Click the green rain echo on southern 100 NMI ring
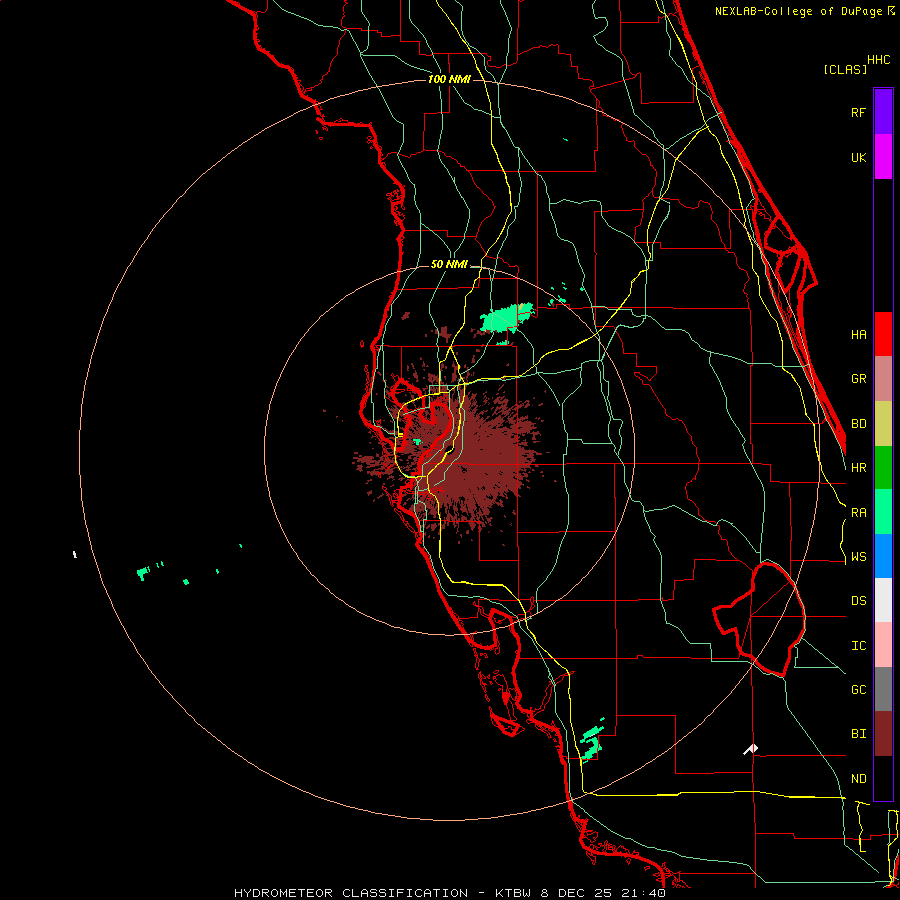Viewport: 900px width, 900px height. tap(591, 740)
